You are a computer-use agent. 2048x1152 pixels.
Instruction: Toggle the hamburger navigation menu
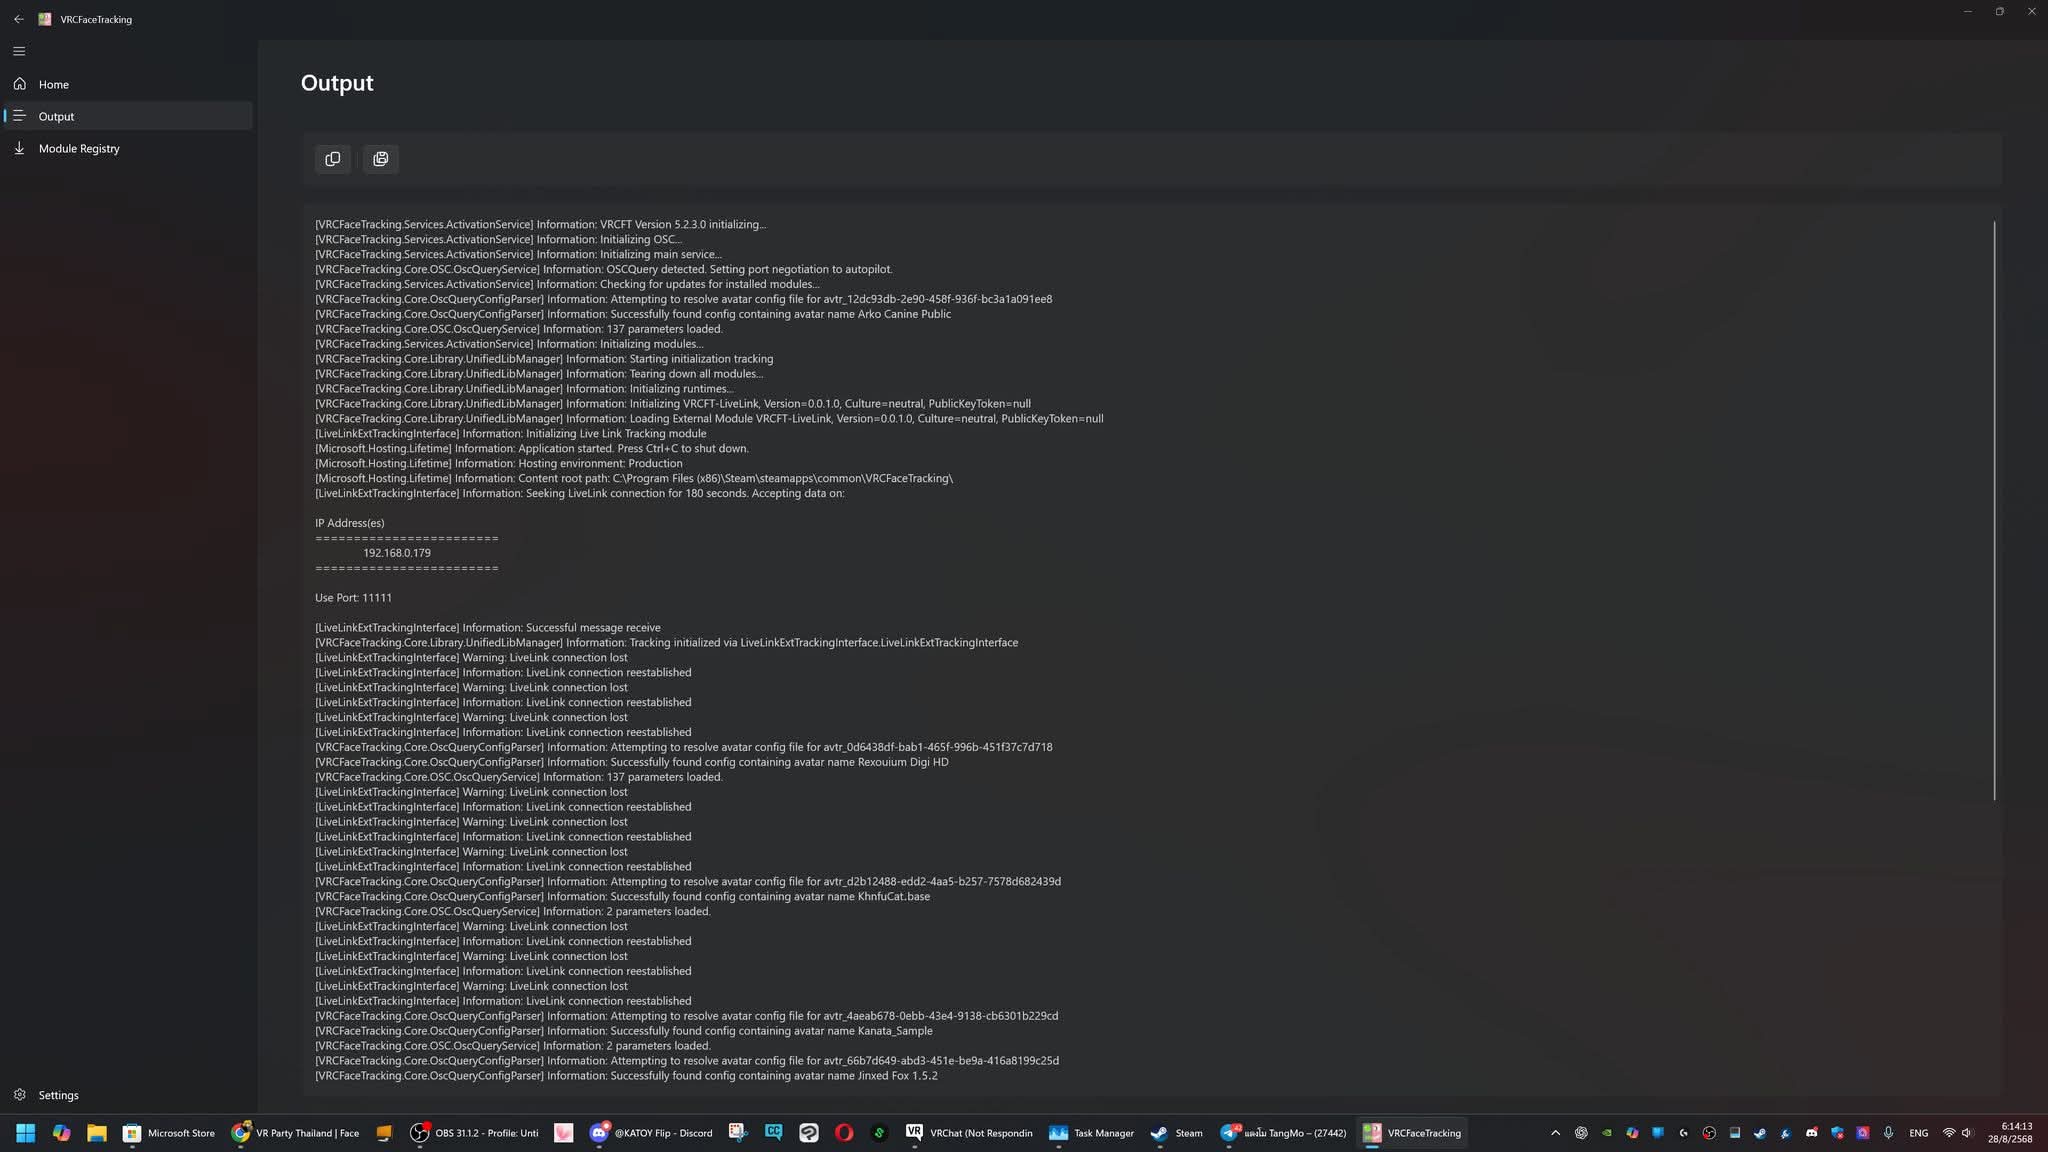coord(19,51)
